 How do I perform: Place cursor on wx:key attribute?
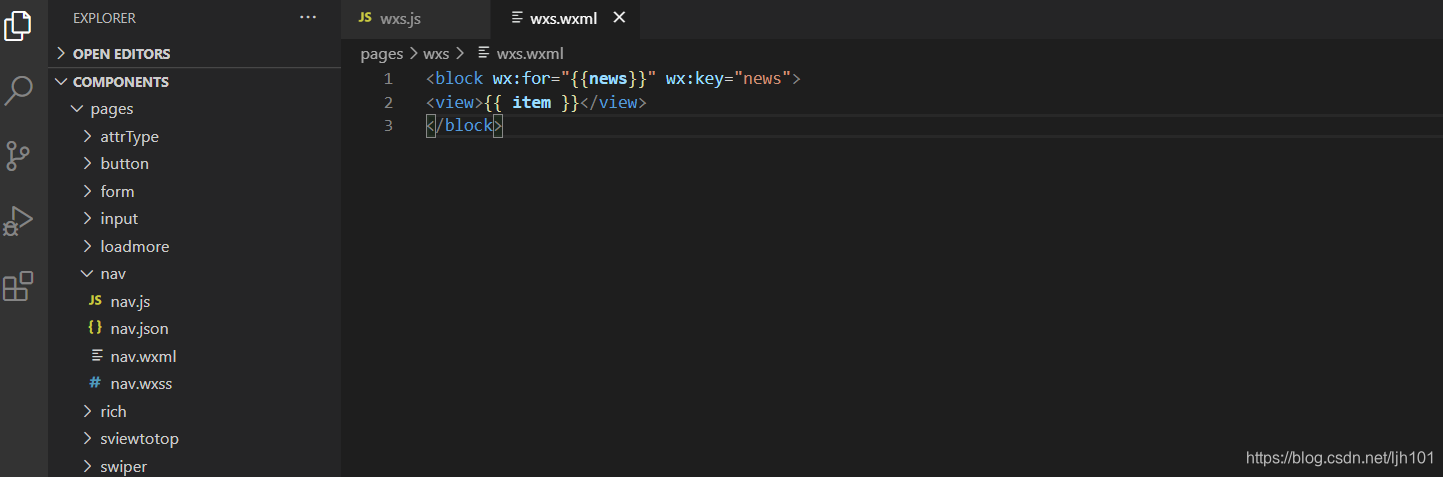pos(695,79)
